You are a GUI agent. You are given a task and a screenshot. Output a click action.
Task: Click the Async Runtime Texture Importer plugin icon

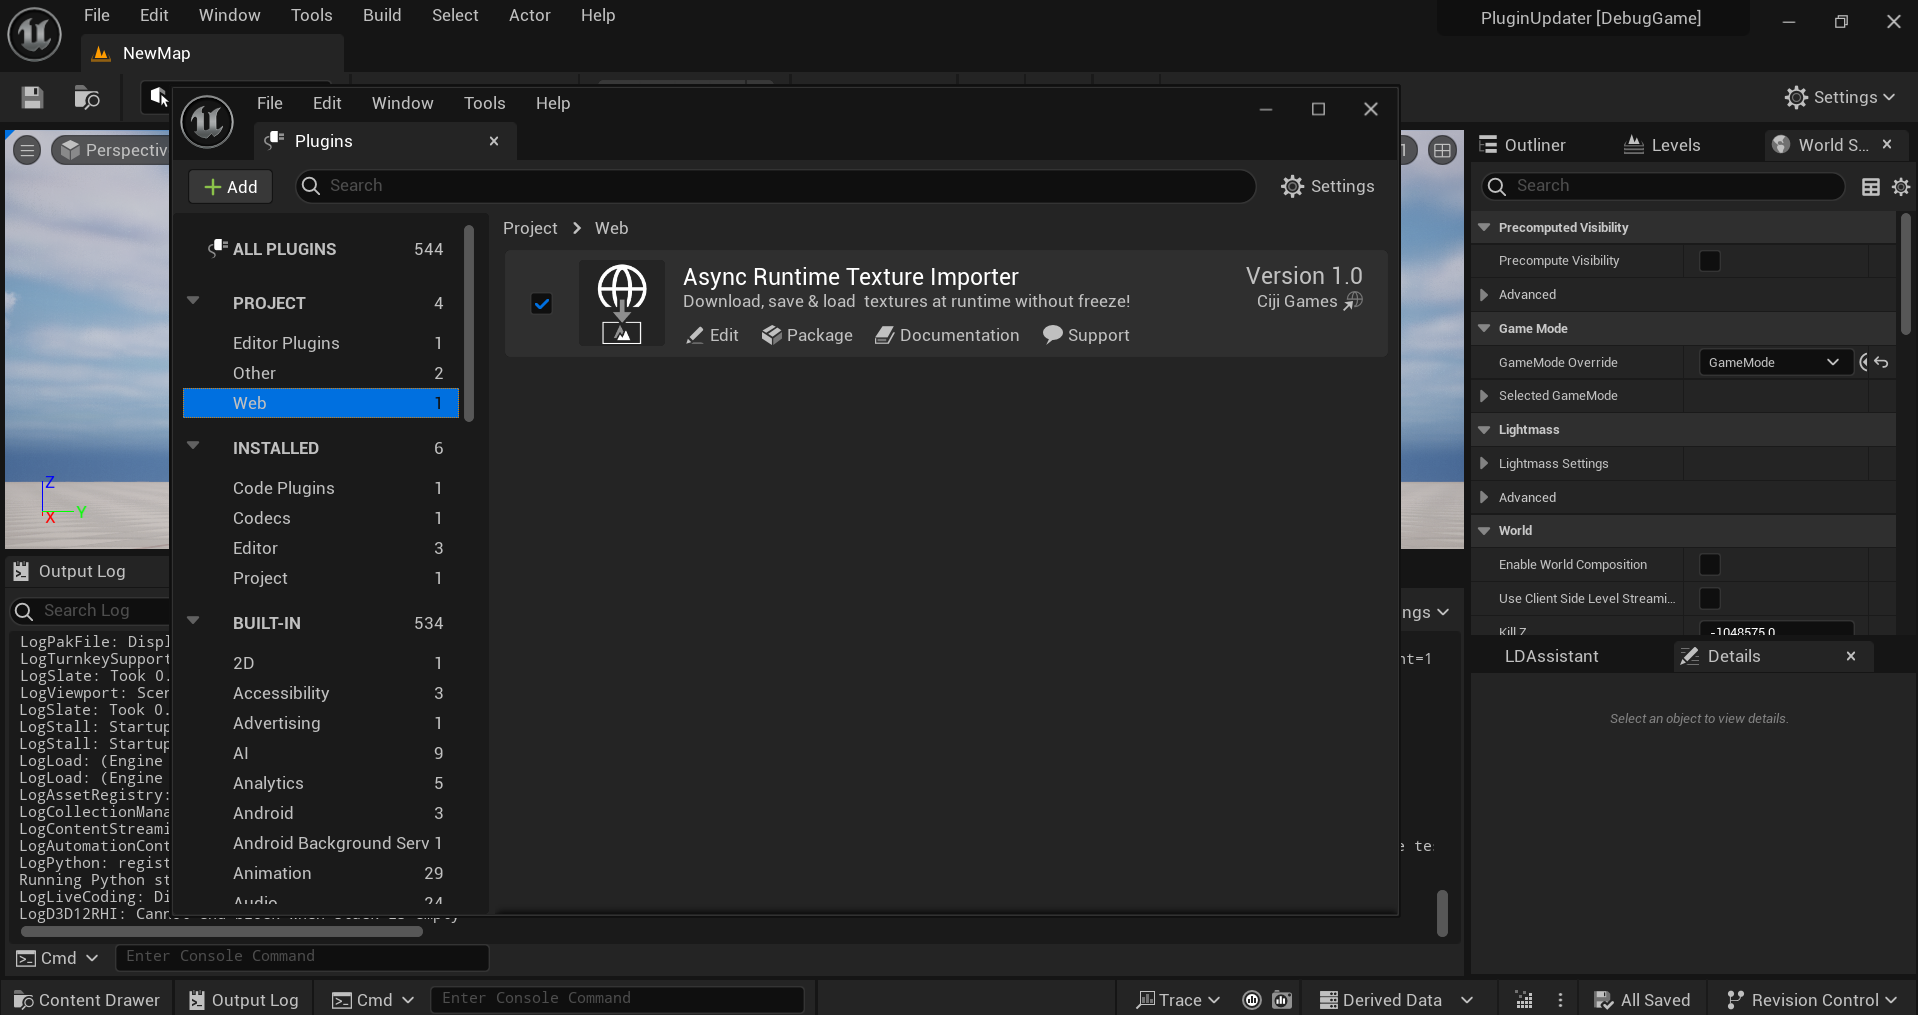[622, 303]
